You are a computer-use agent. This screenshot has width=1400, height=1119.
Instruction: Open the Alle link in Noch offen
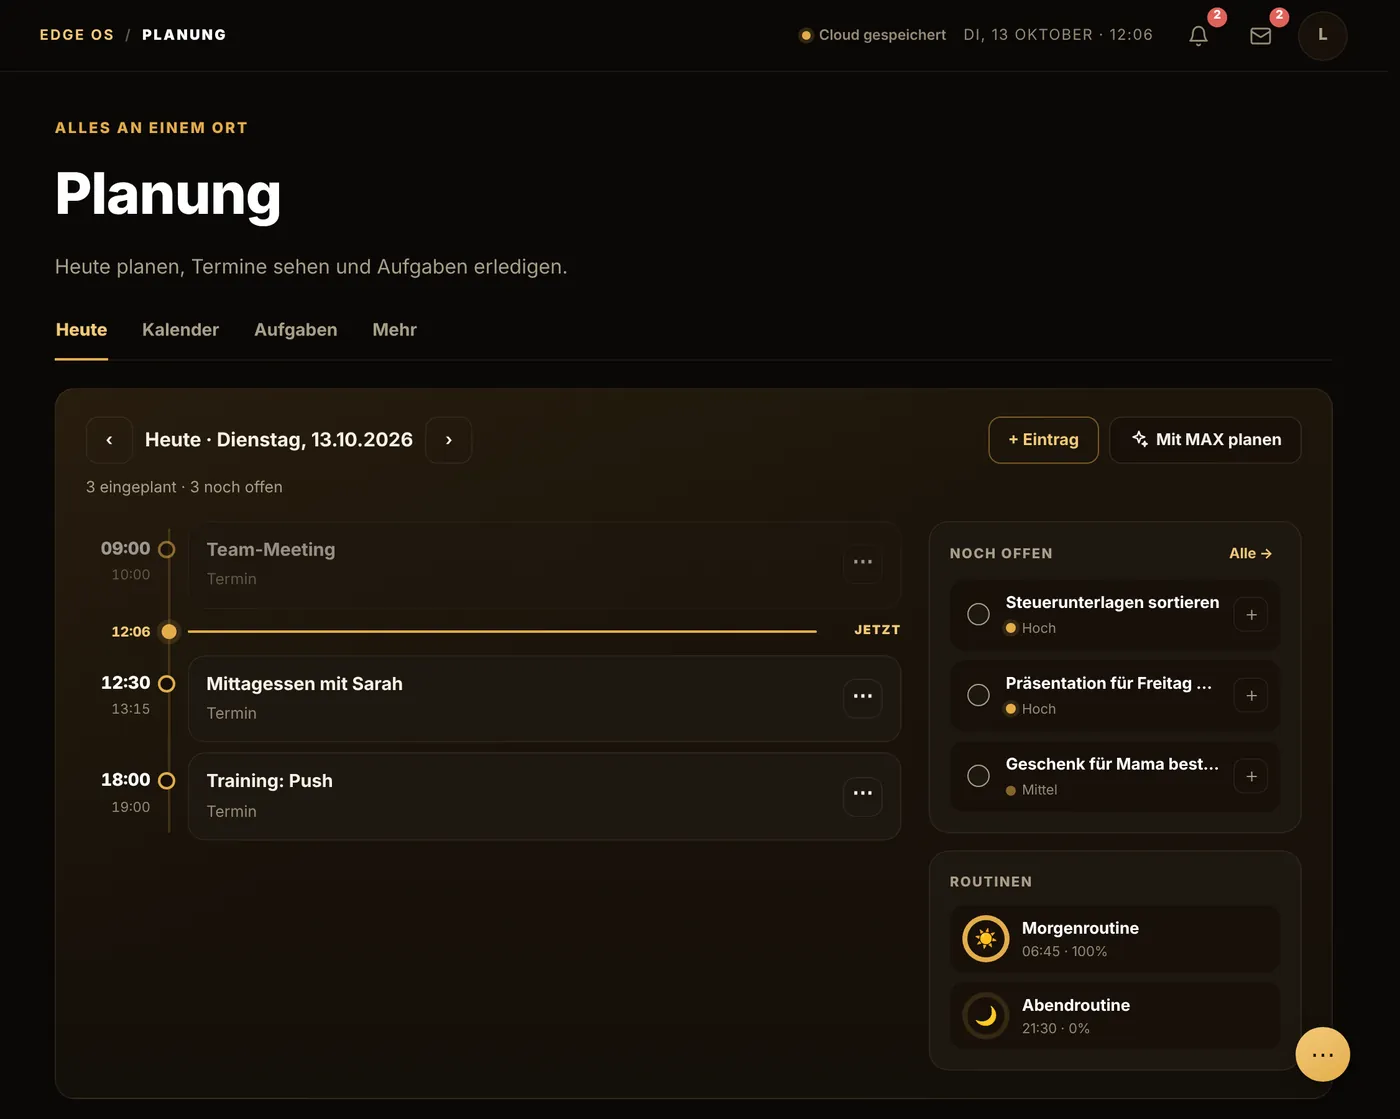[1250, 554]
